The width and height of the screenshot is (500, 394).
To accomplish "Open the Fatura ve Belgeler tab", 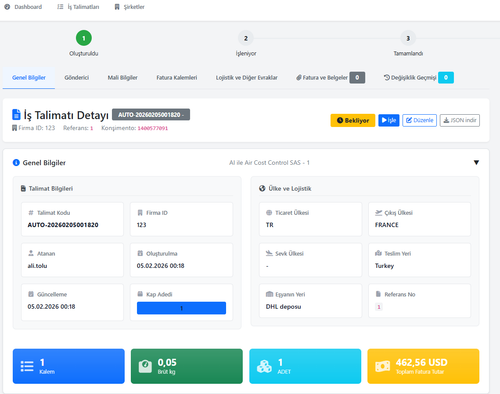I will point(330,78).
